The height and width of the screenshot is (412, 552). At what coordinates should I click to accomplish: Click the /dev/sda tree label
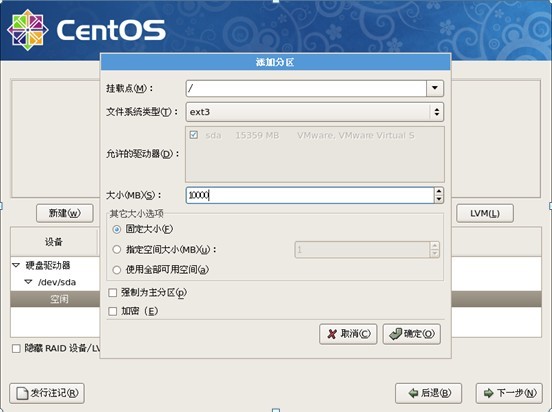(x=57, y=282)
